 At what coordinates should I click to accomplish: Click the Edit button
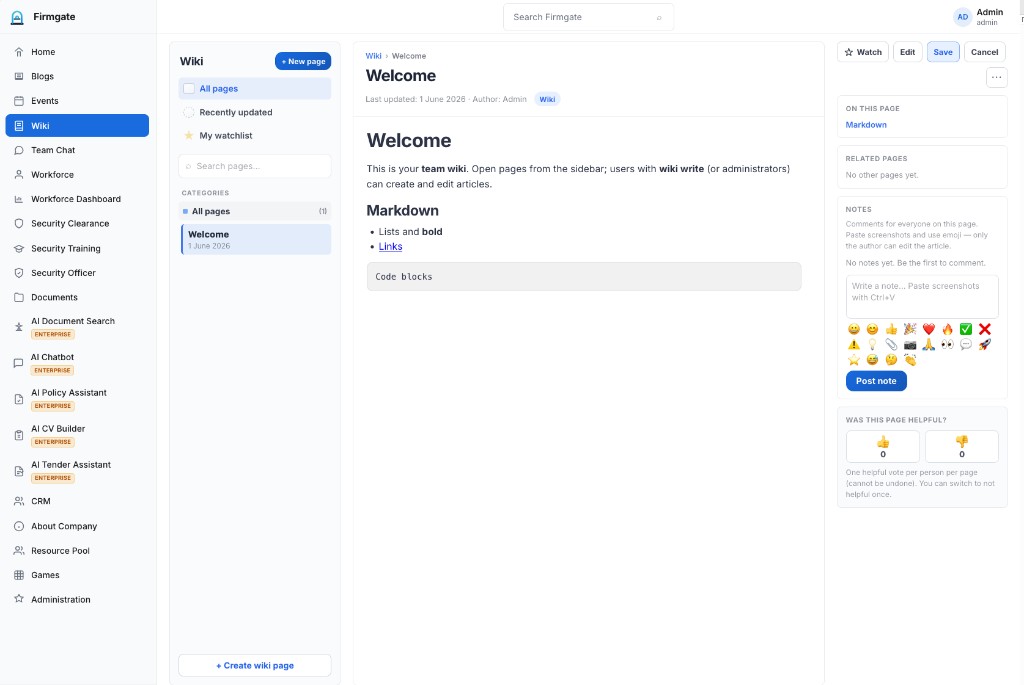pos(907,52)
